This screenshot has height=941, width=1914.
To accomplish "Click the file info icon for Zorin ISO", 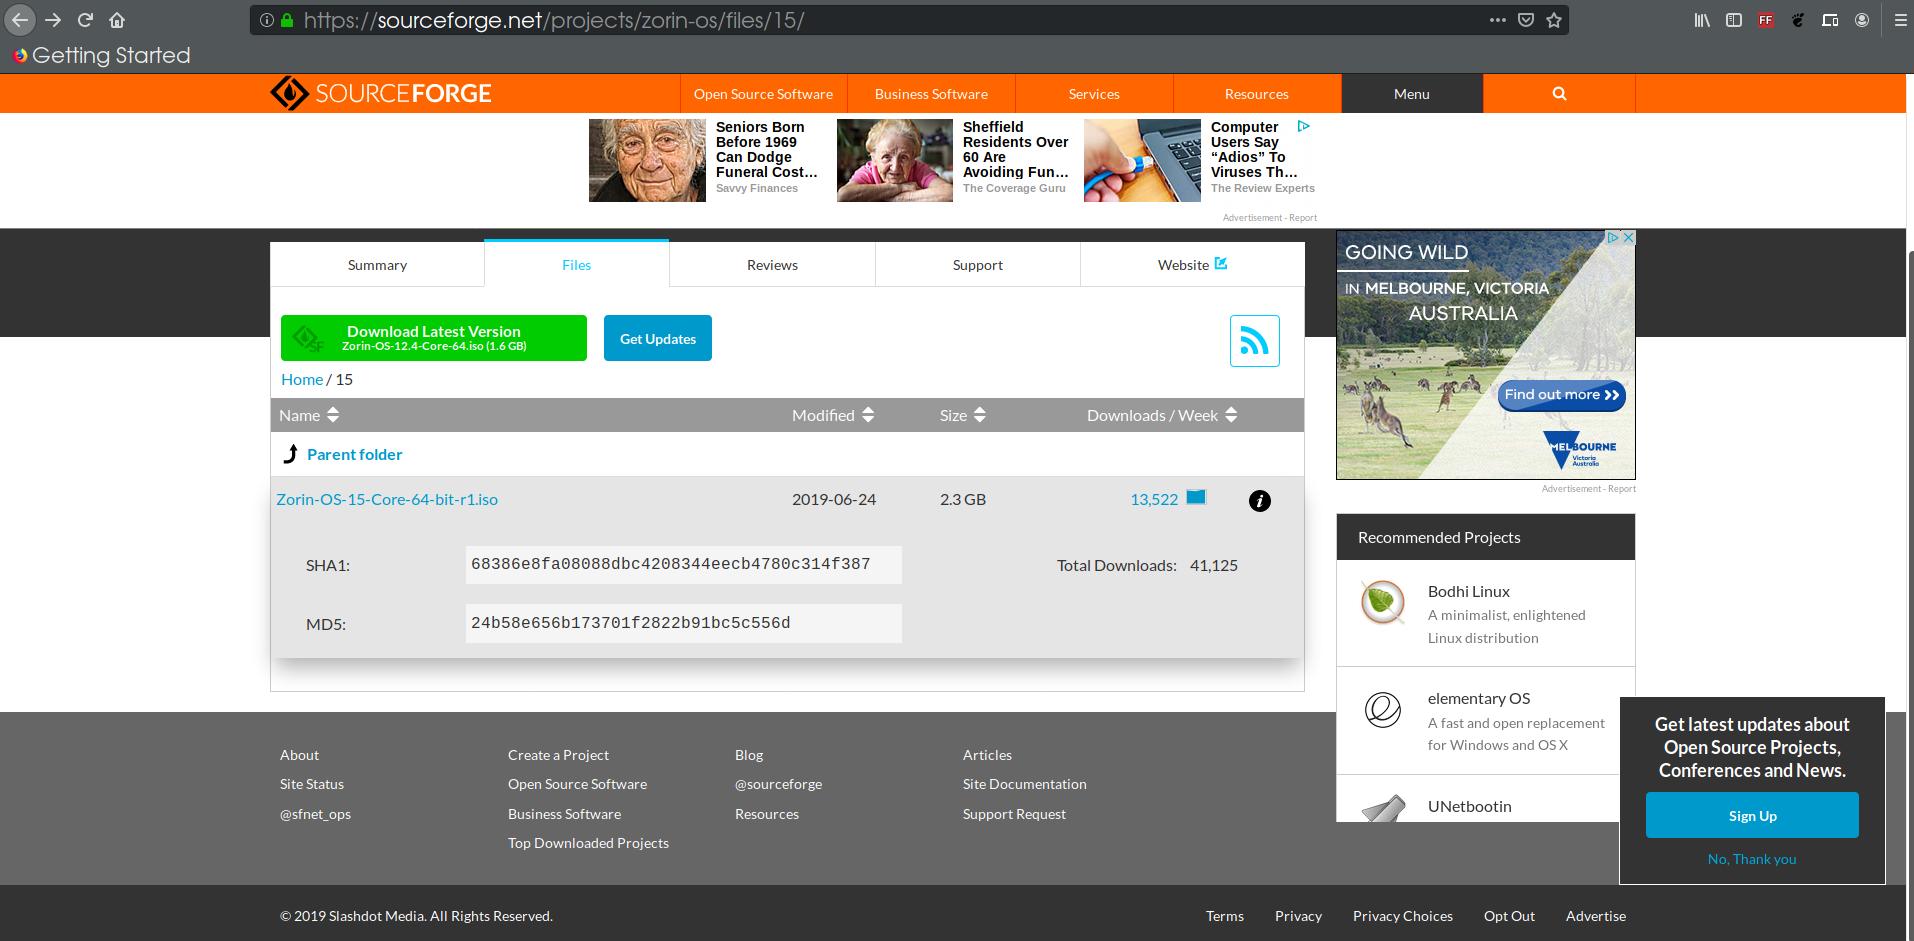I will [1260, 501].
